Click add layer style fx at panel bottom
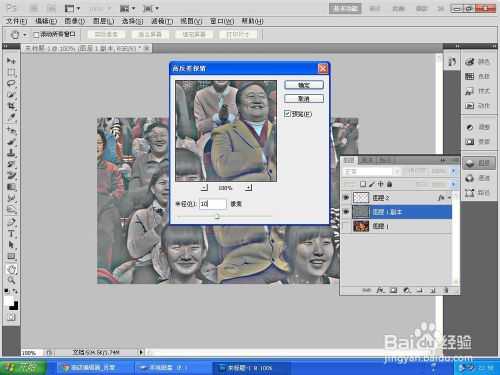The width and height of the screenshot is (500, 375). pyautogui.click(x=380, y=291)
